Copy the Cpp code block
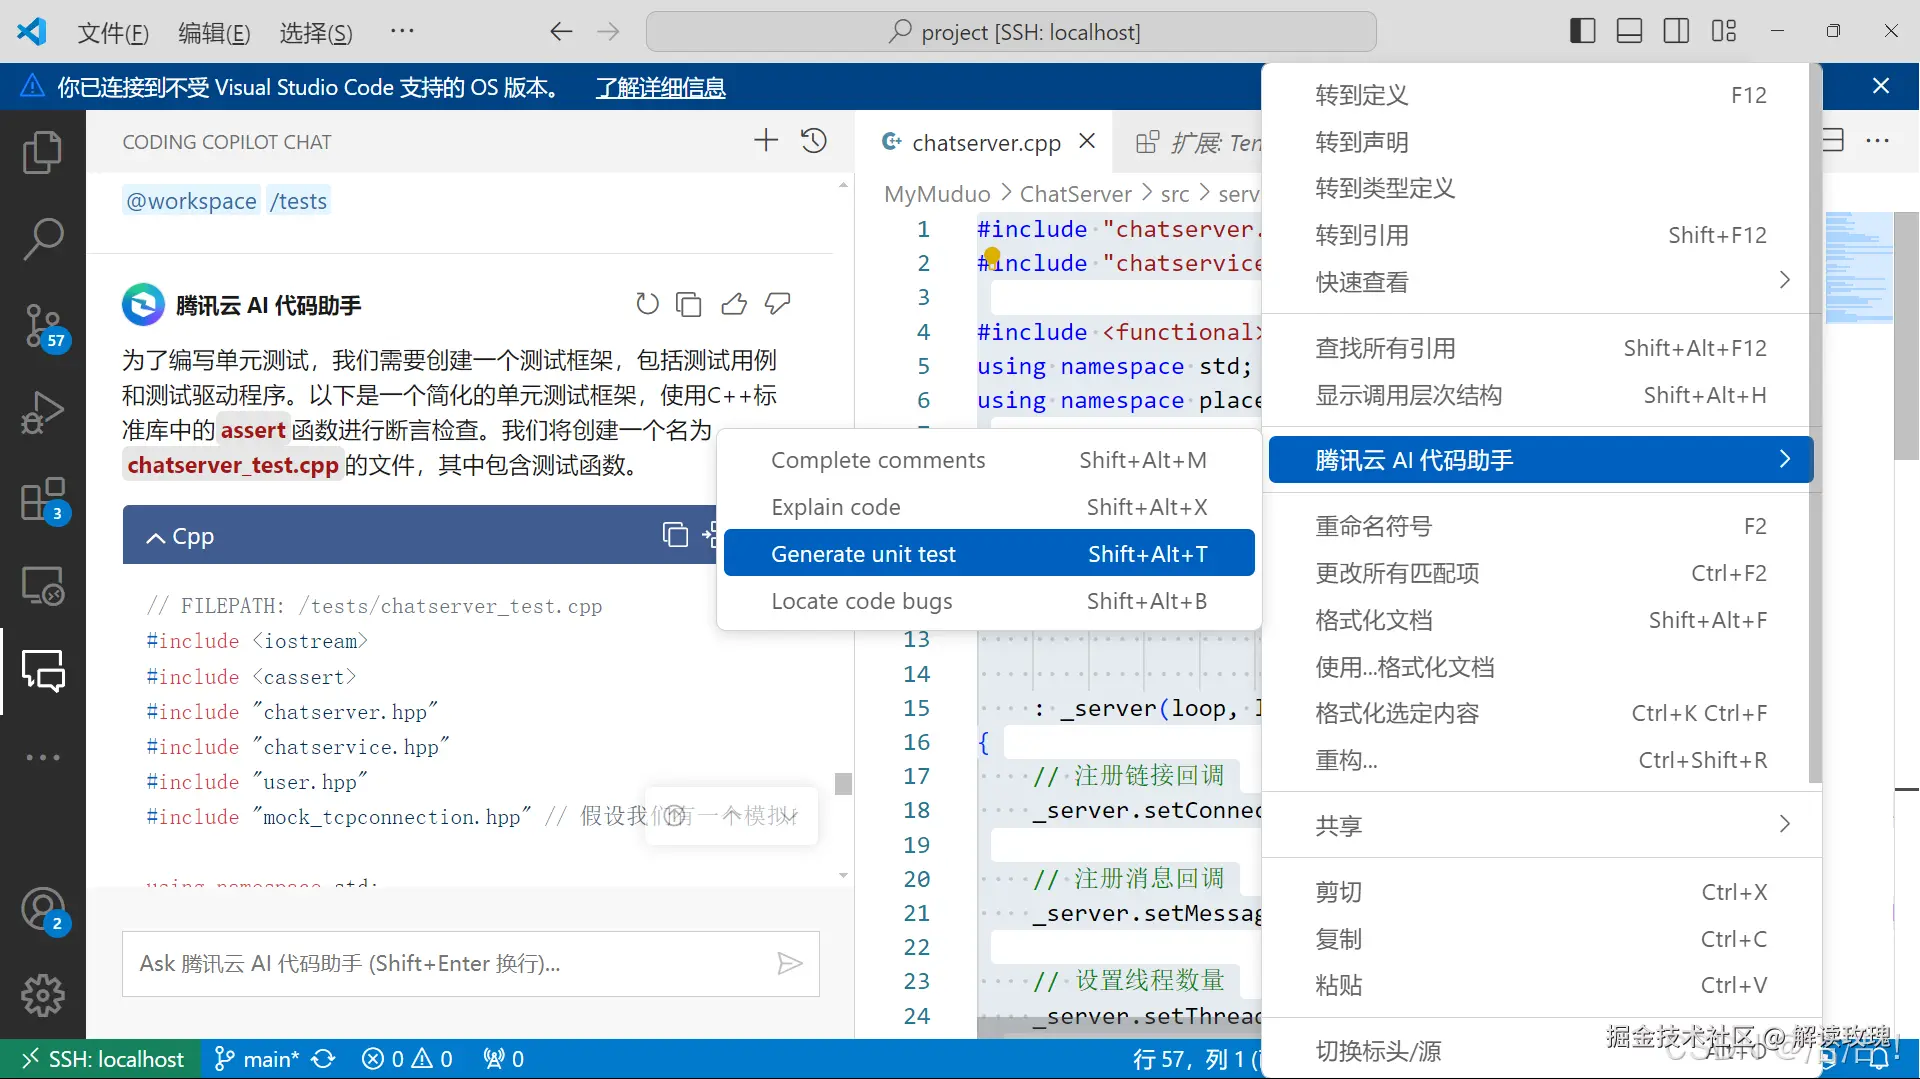This screenshot has width=1920, height=1079. coord(675,535)
